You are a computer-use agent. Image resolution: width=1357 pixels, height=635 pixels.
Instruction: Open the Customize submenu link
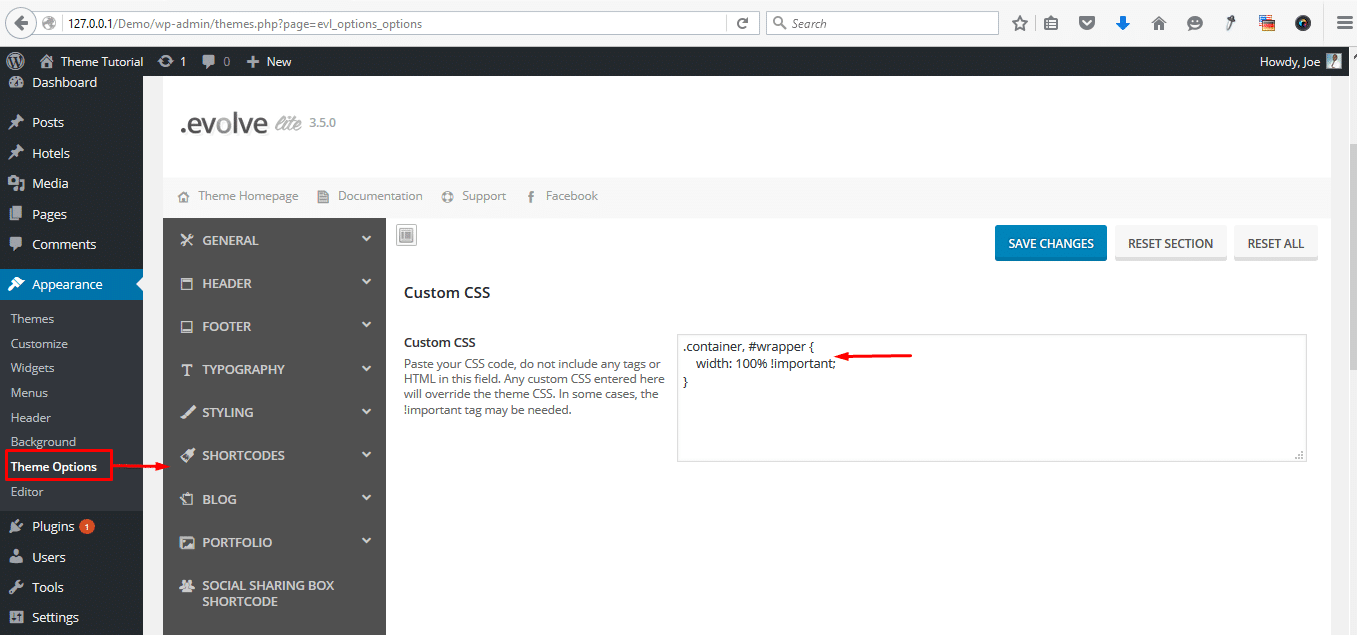click(x=39, y=344)
